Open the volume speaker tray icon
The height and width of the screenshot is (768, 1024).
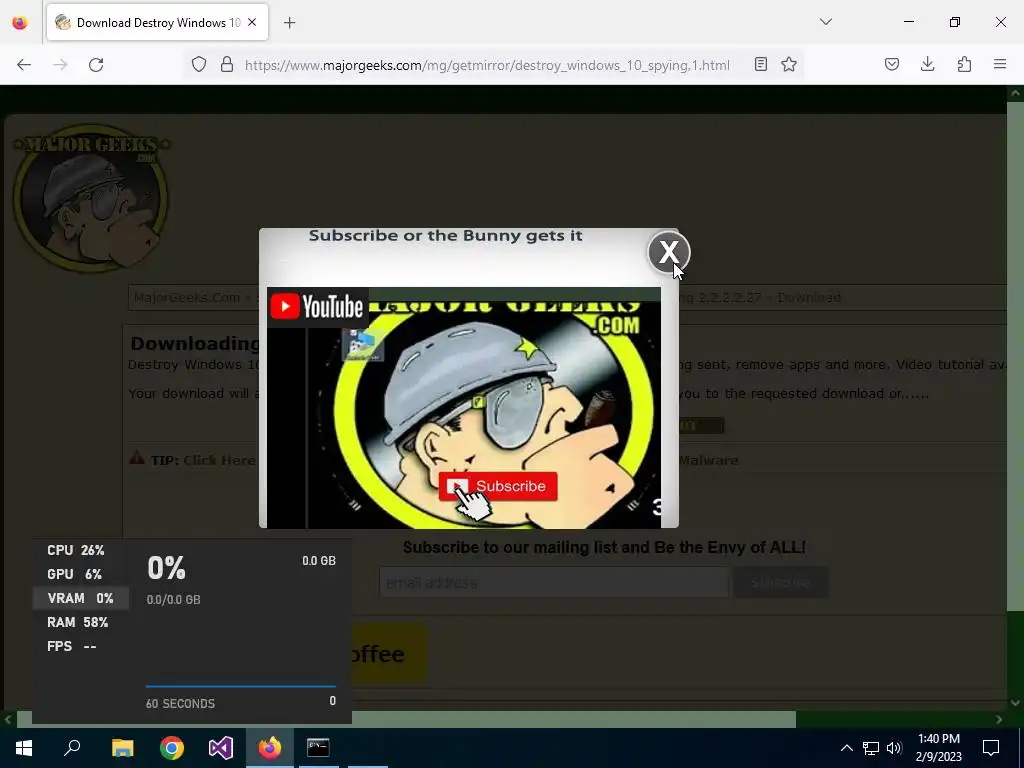(894, 748)
